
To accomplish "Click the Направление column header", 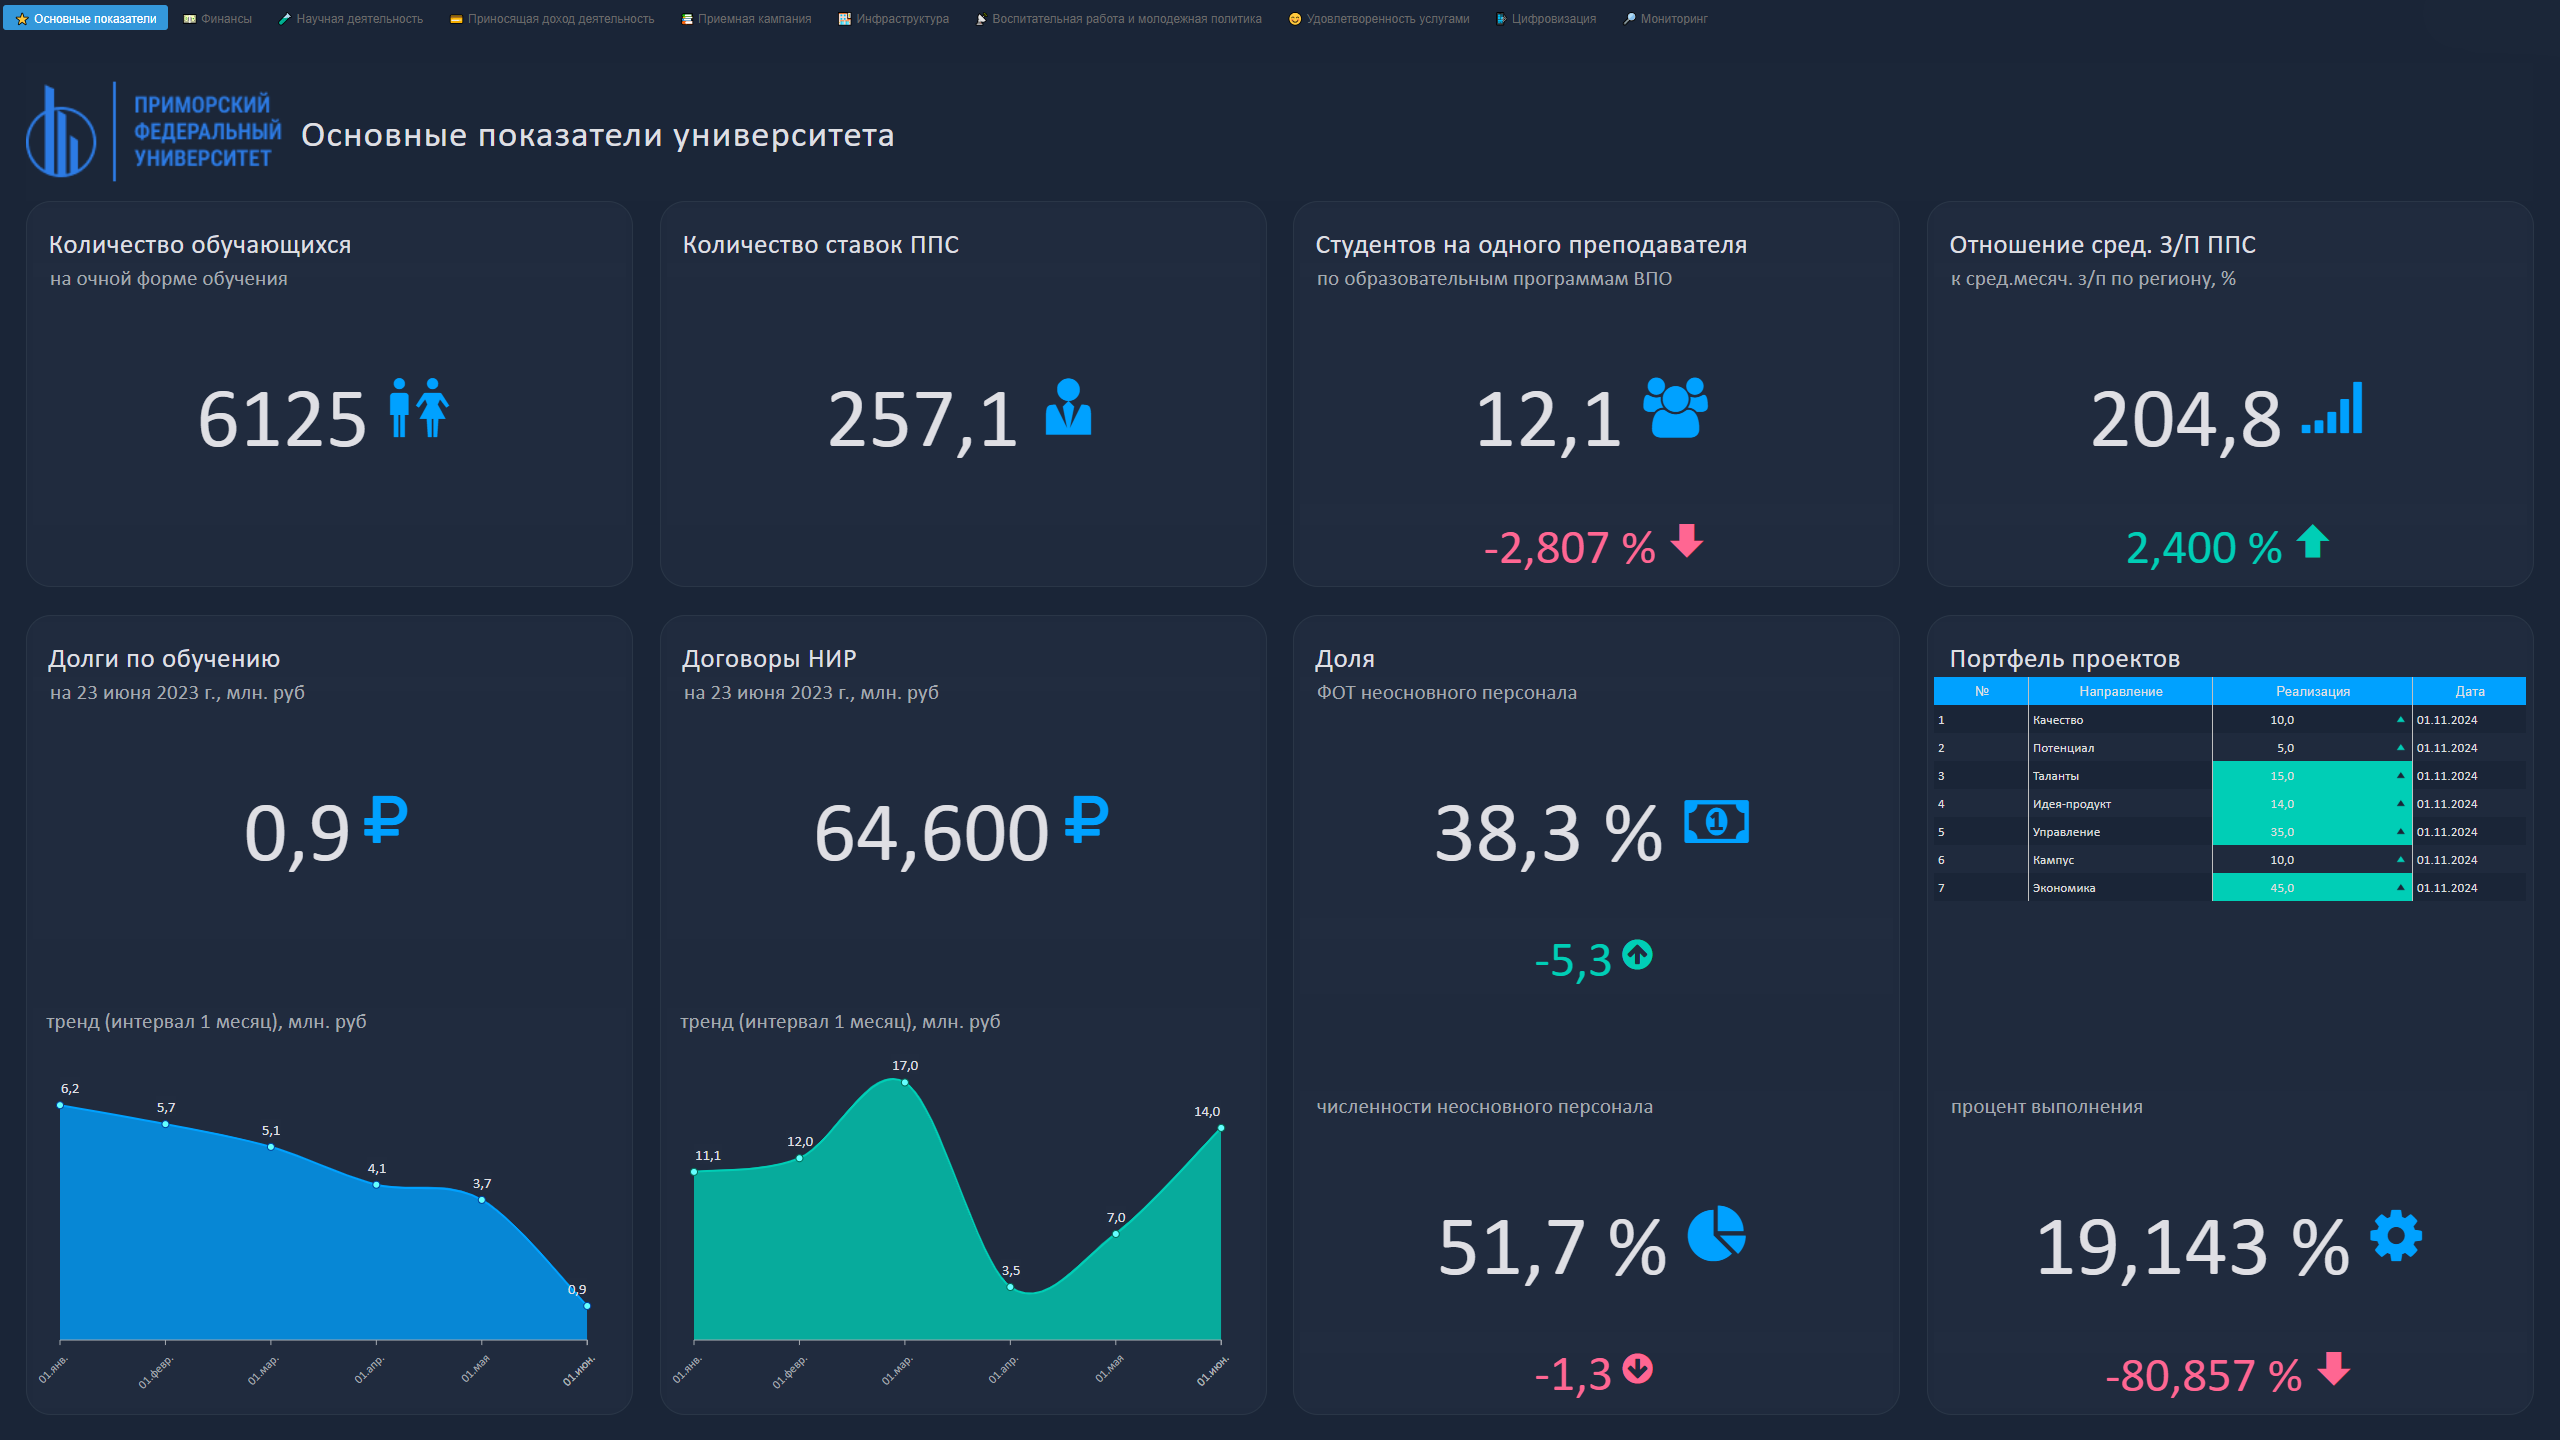I will coord(2120,691).
